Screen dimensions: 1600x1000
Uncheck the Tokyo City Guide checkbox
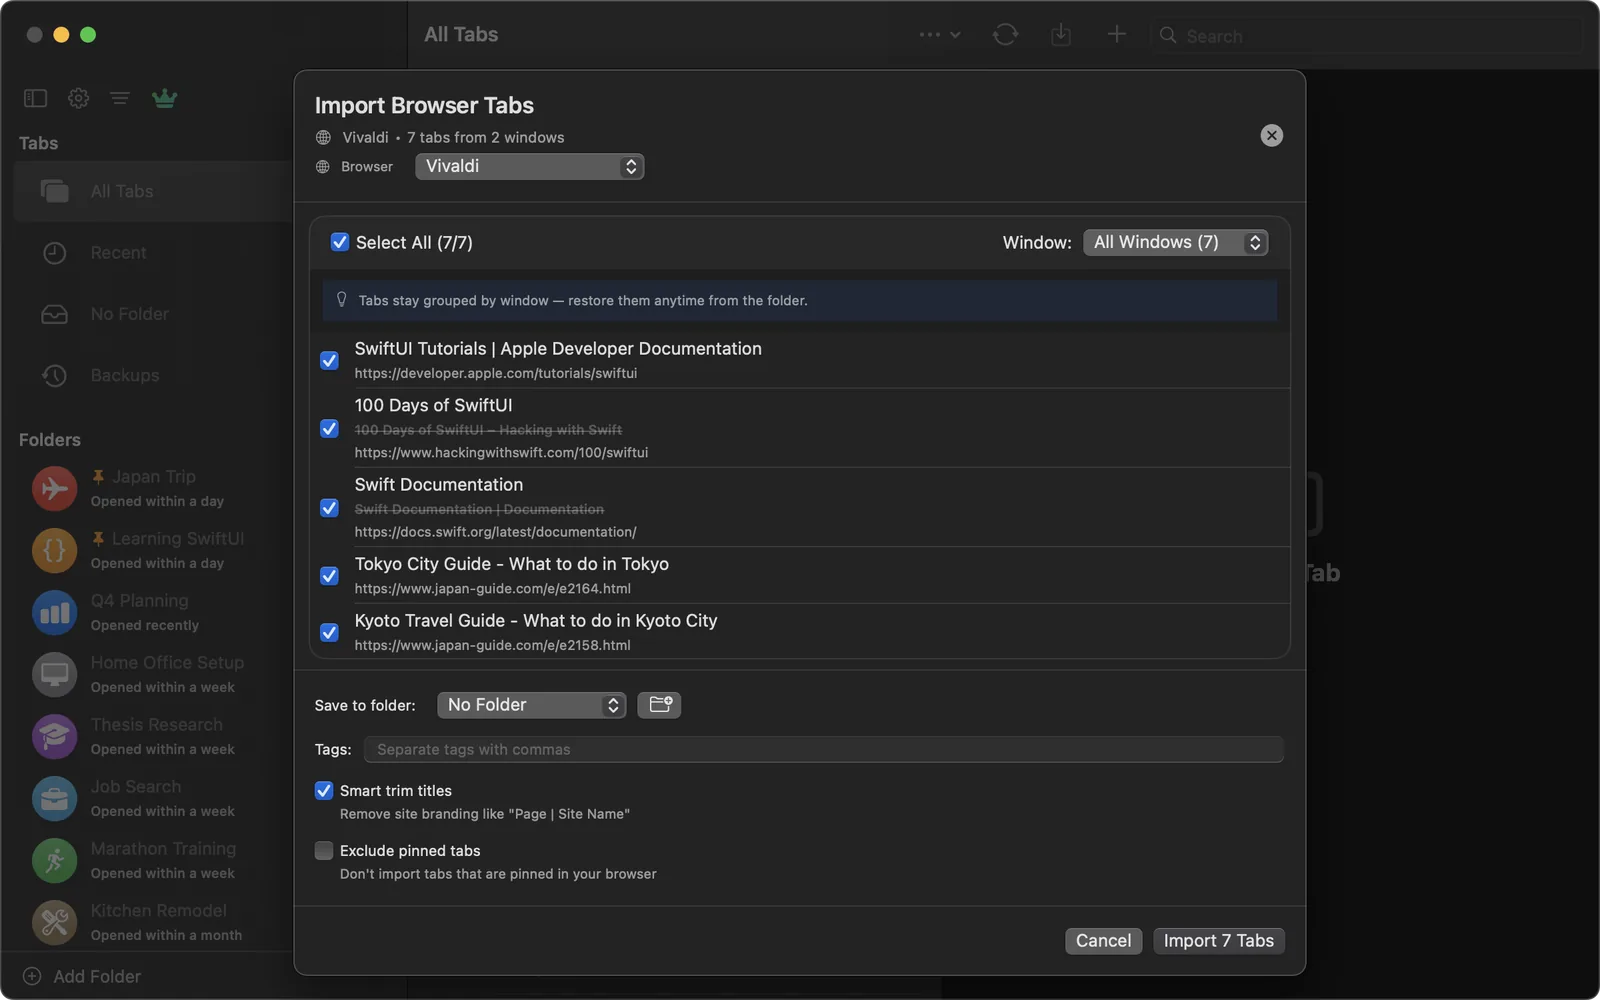(x=329, y=576)
